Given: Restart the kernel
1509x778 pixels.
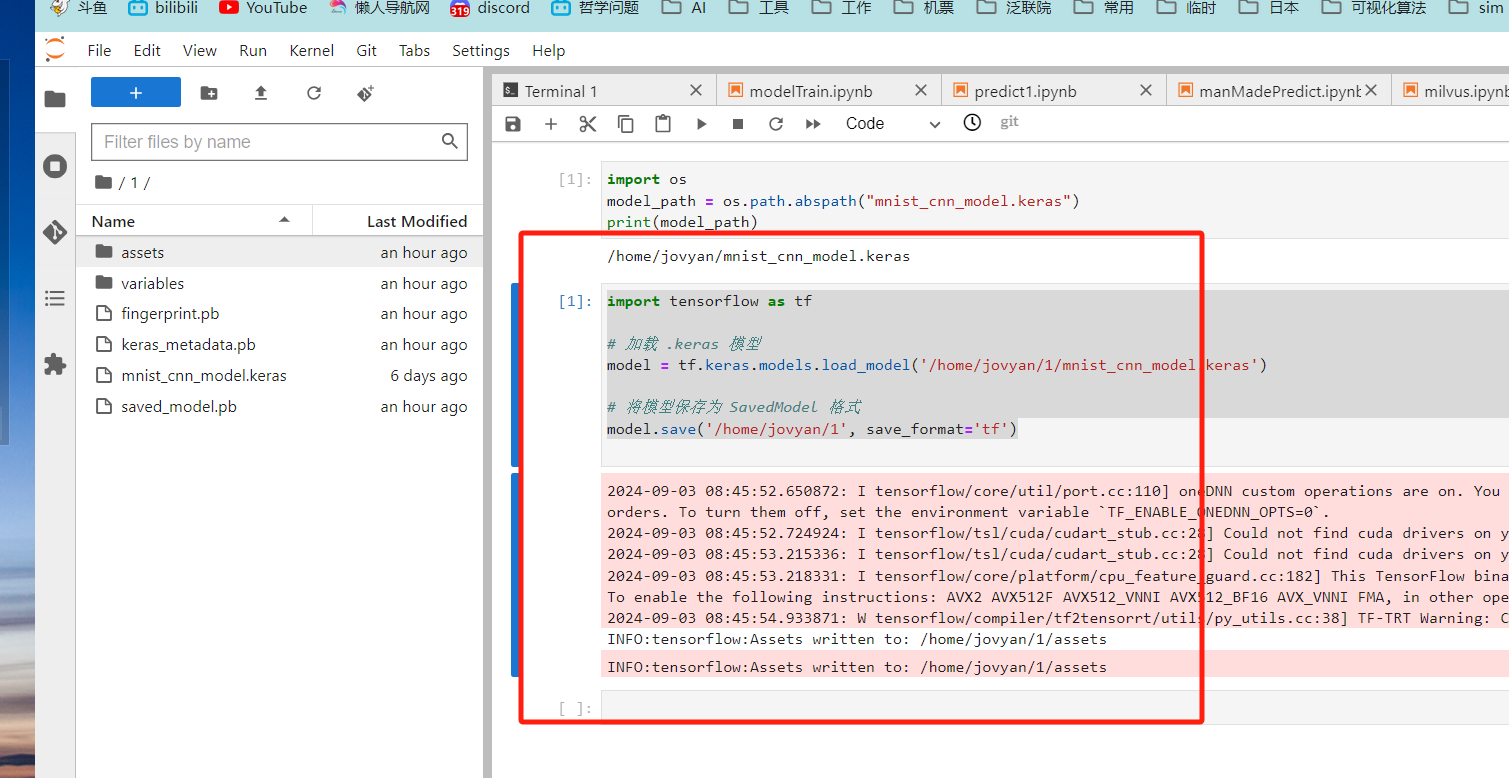Looking at the screenshot, I should (776, 124).
